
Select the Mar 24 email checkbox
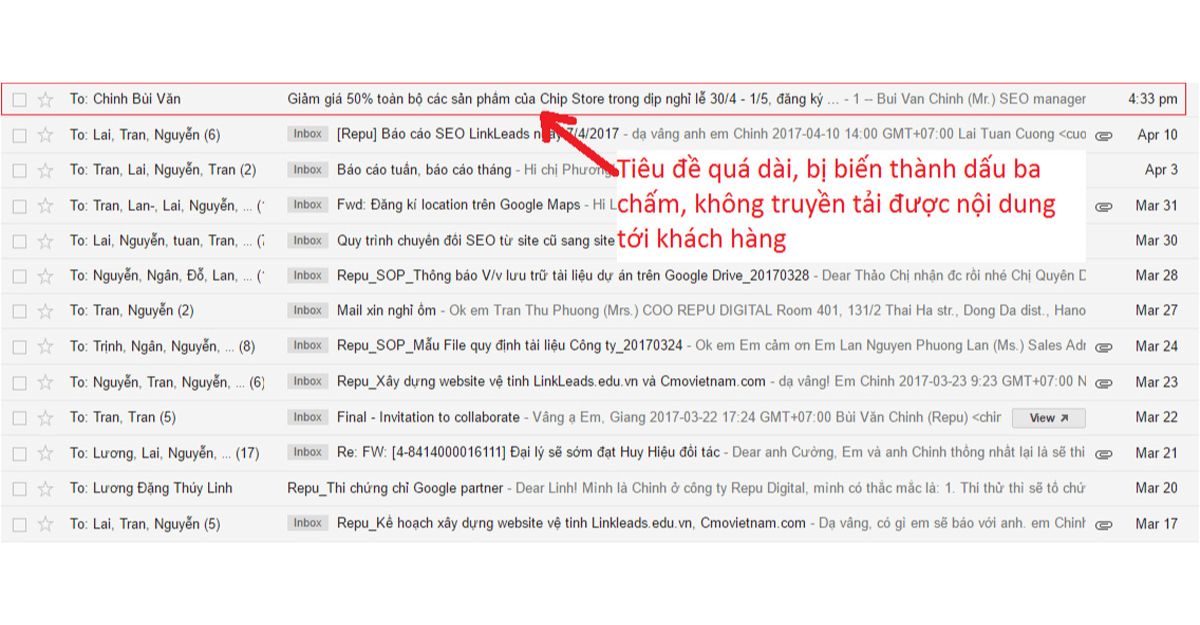(x=19, y=346)
